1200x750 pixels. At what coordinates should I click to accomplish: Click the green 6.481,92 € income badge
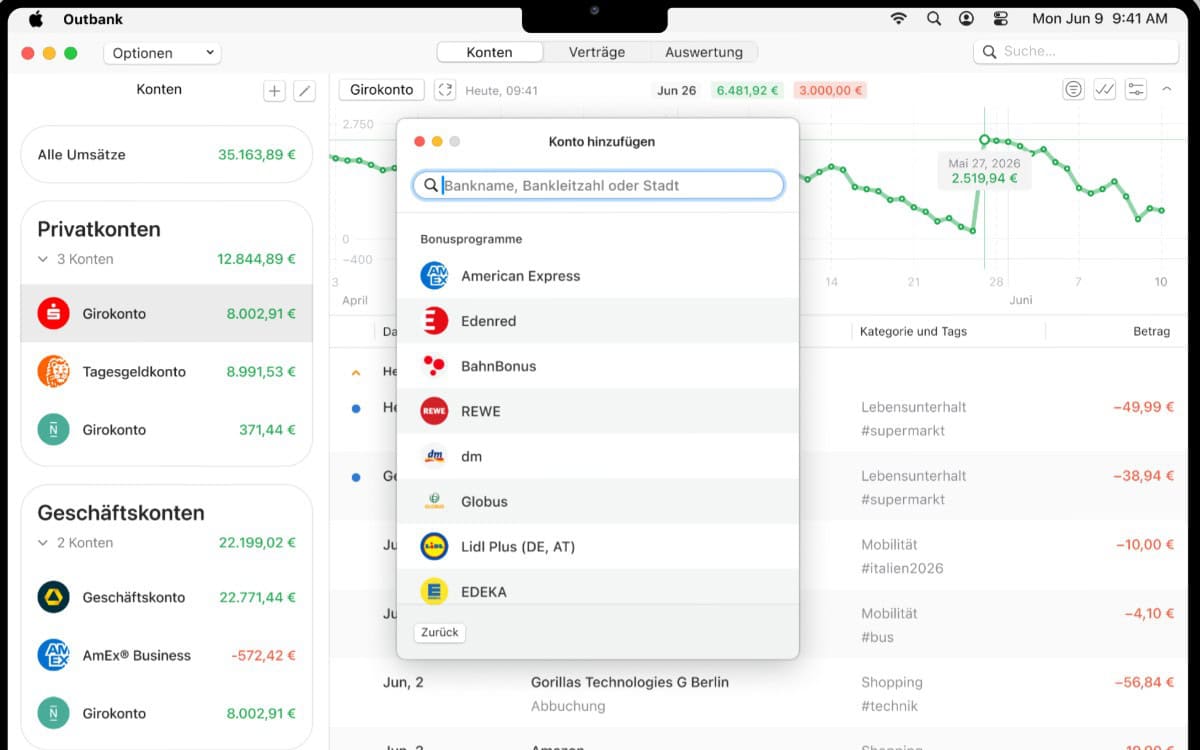[x=746, y=90]
